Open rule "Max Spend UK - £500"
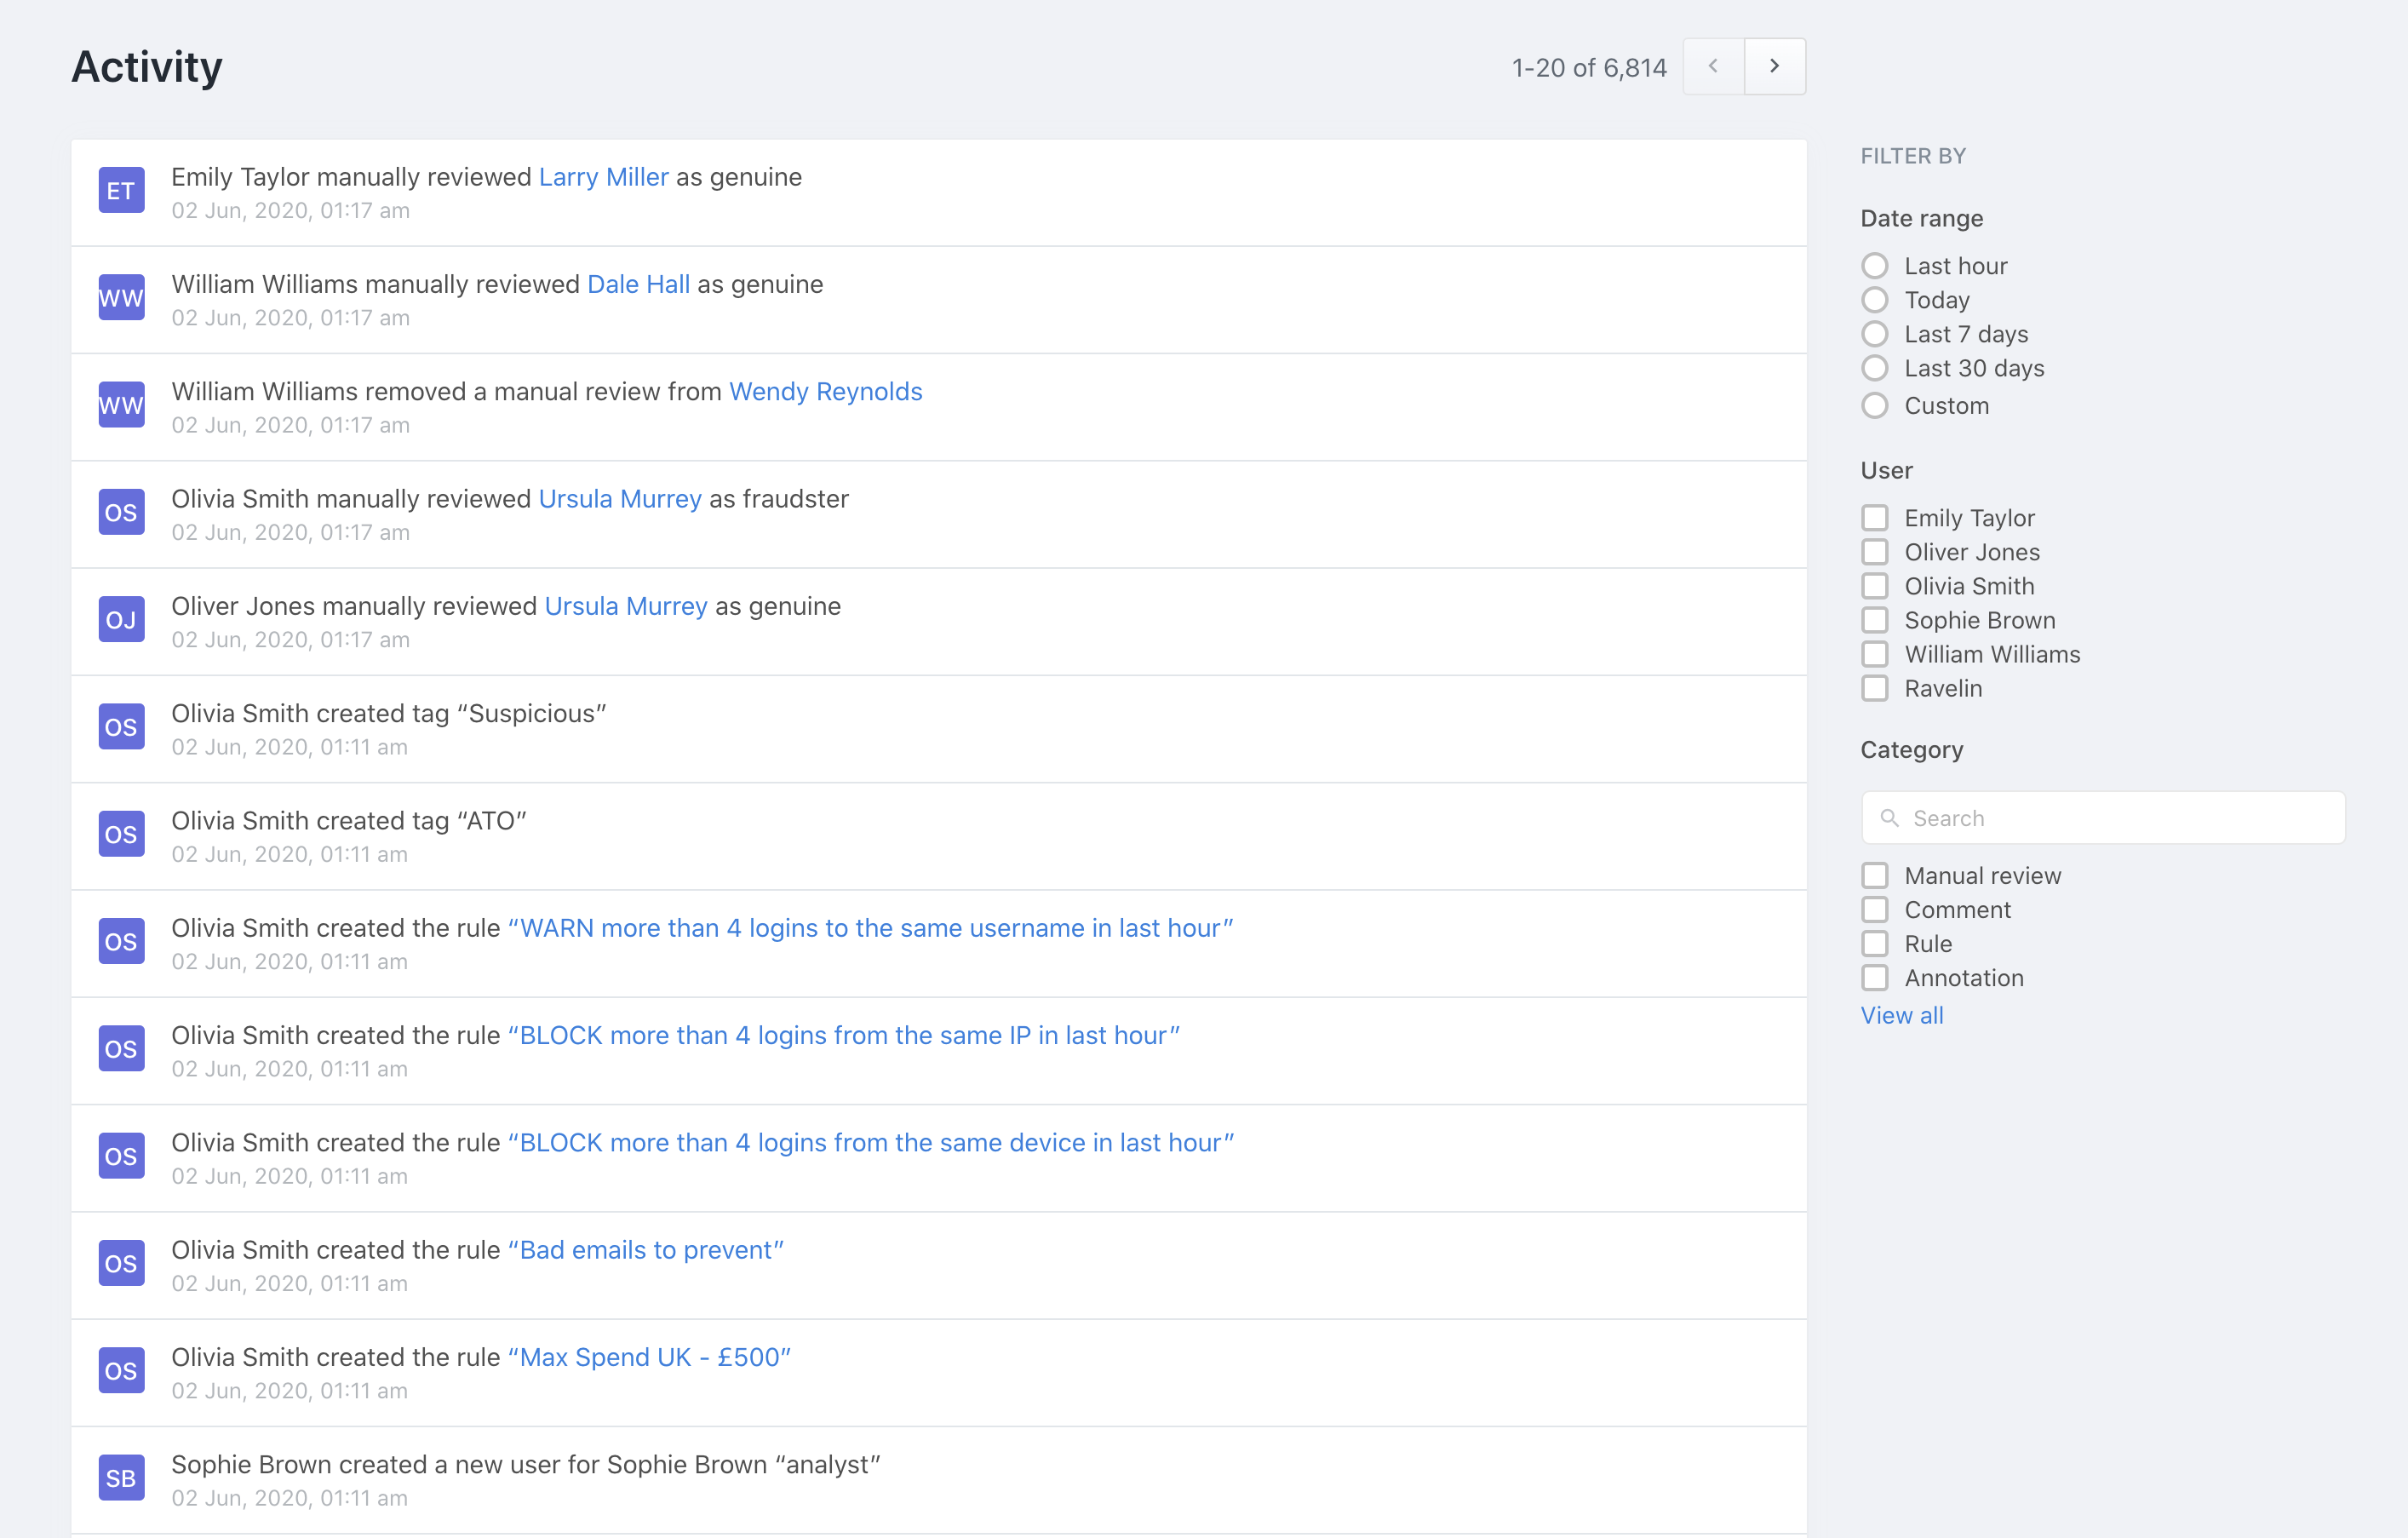This screenshot has height=1538, width=2408. click(649, 1357)
